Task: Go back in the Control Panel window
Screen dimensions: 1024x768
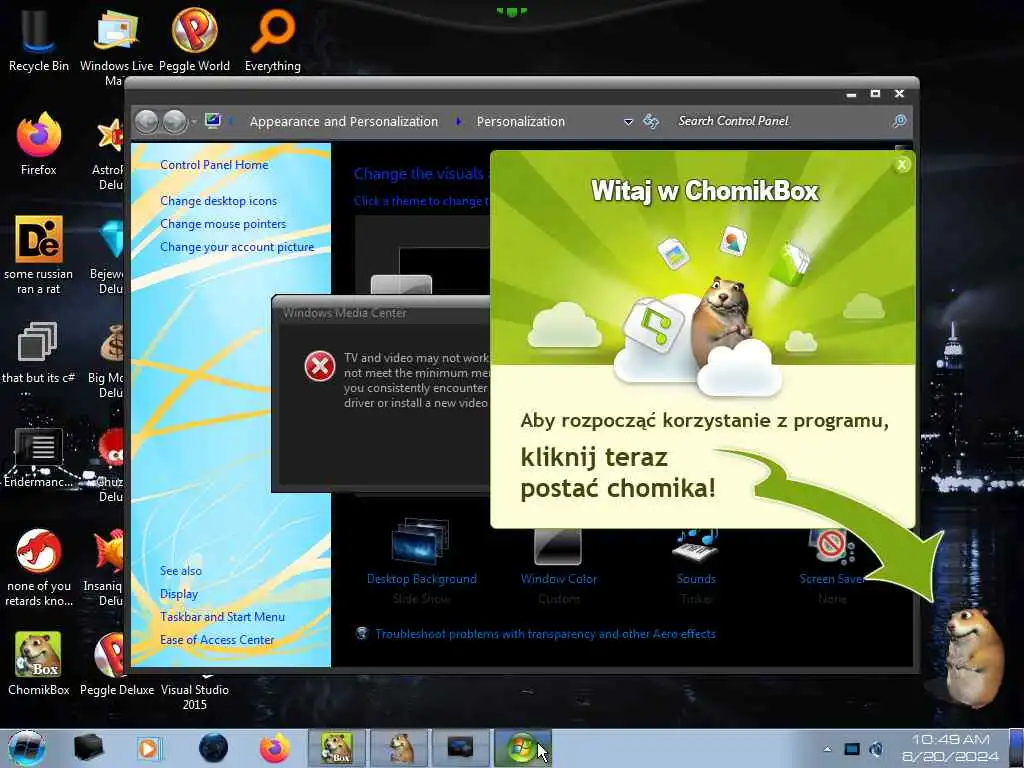Action: coord(146,121)
